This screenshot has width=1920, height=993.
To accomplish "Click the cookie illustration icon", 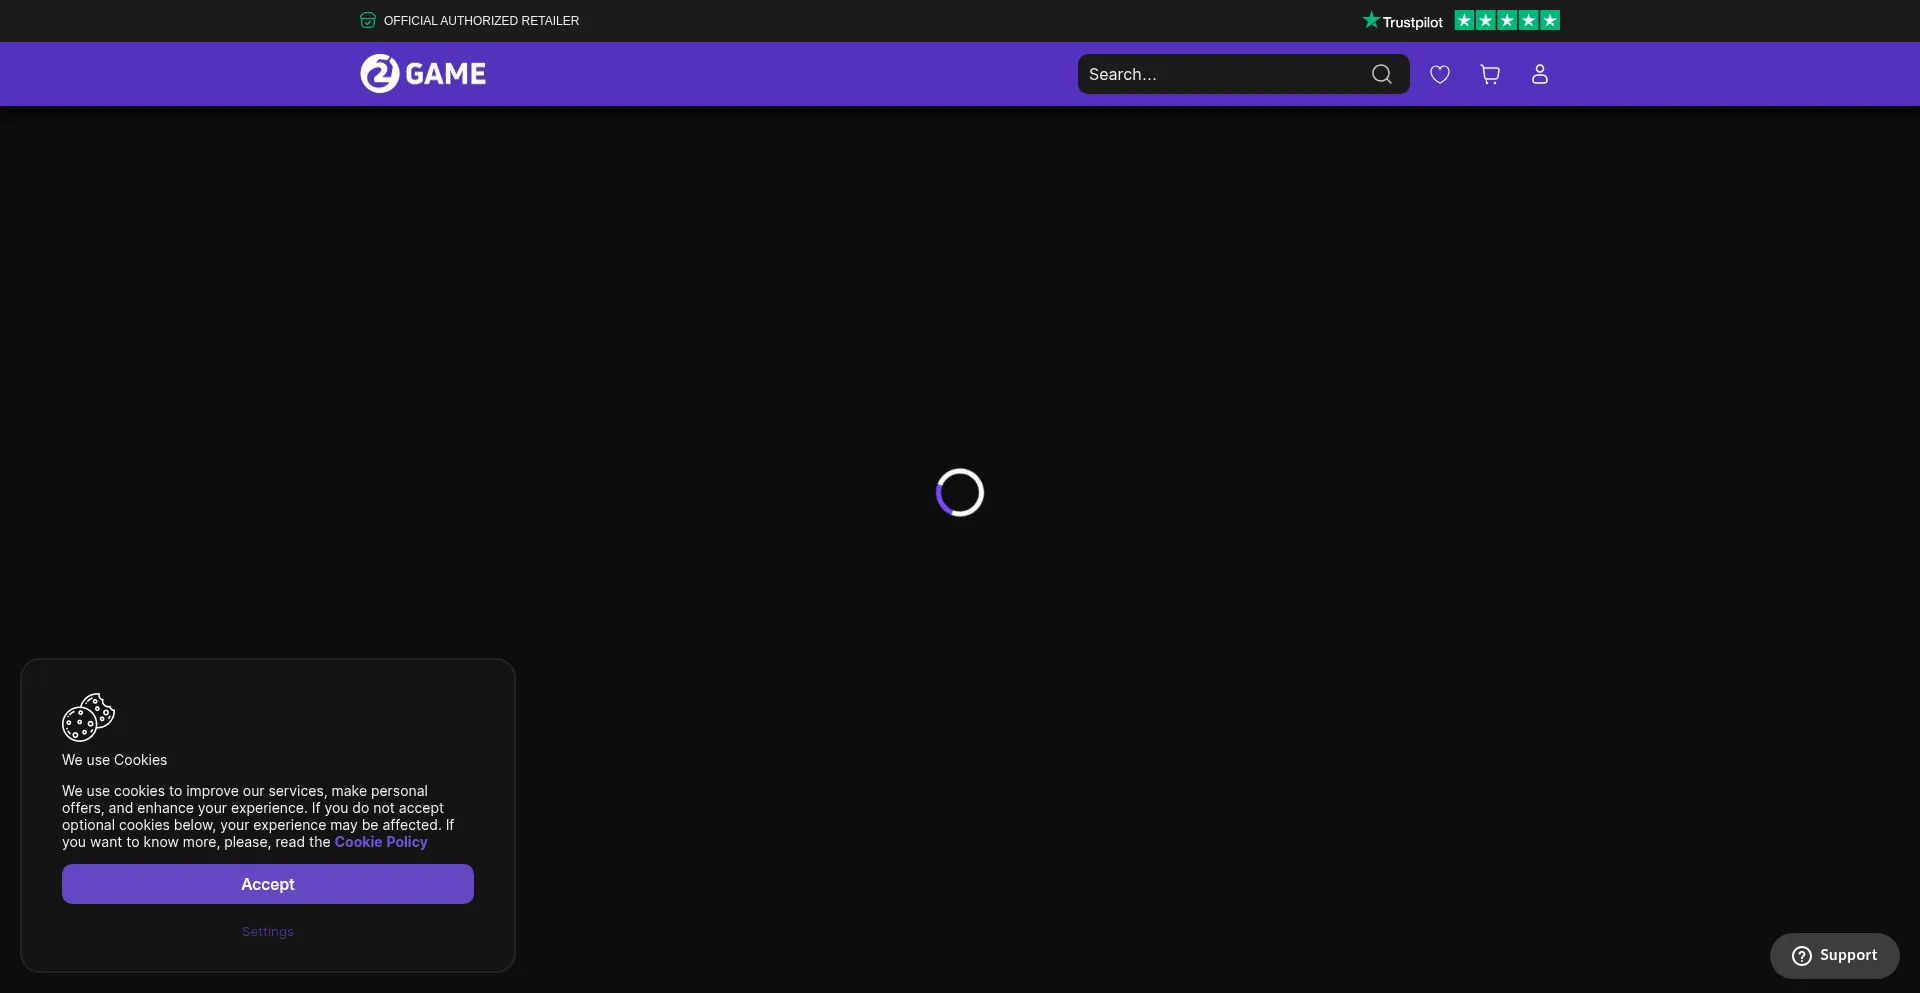I will [88, 717].
